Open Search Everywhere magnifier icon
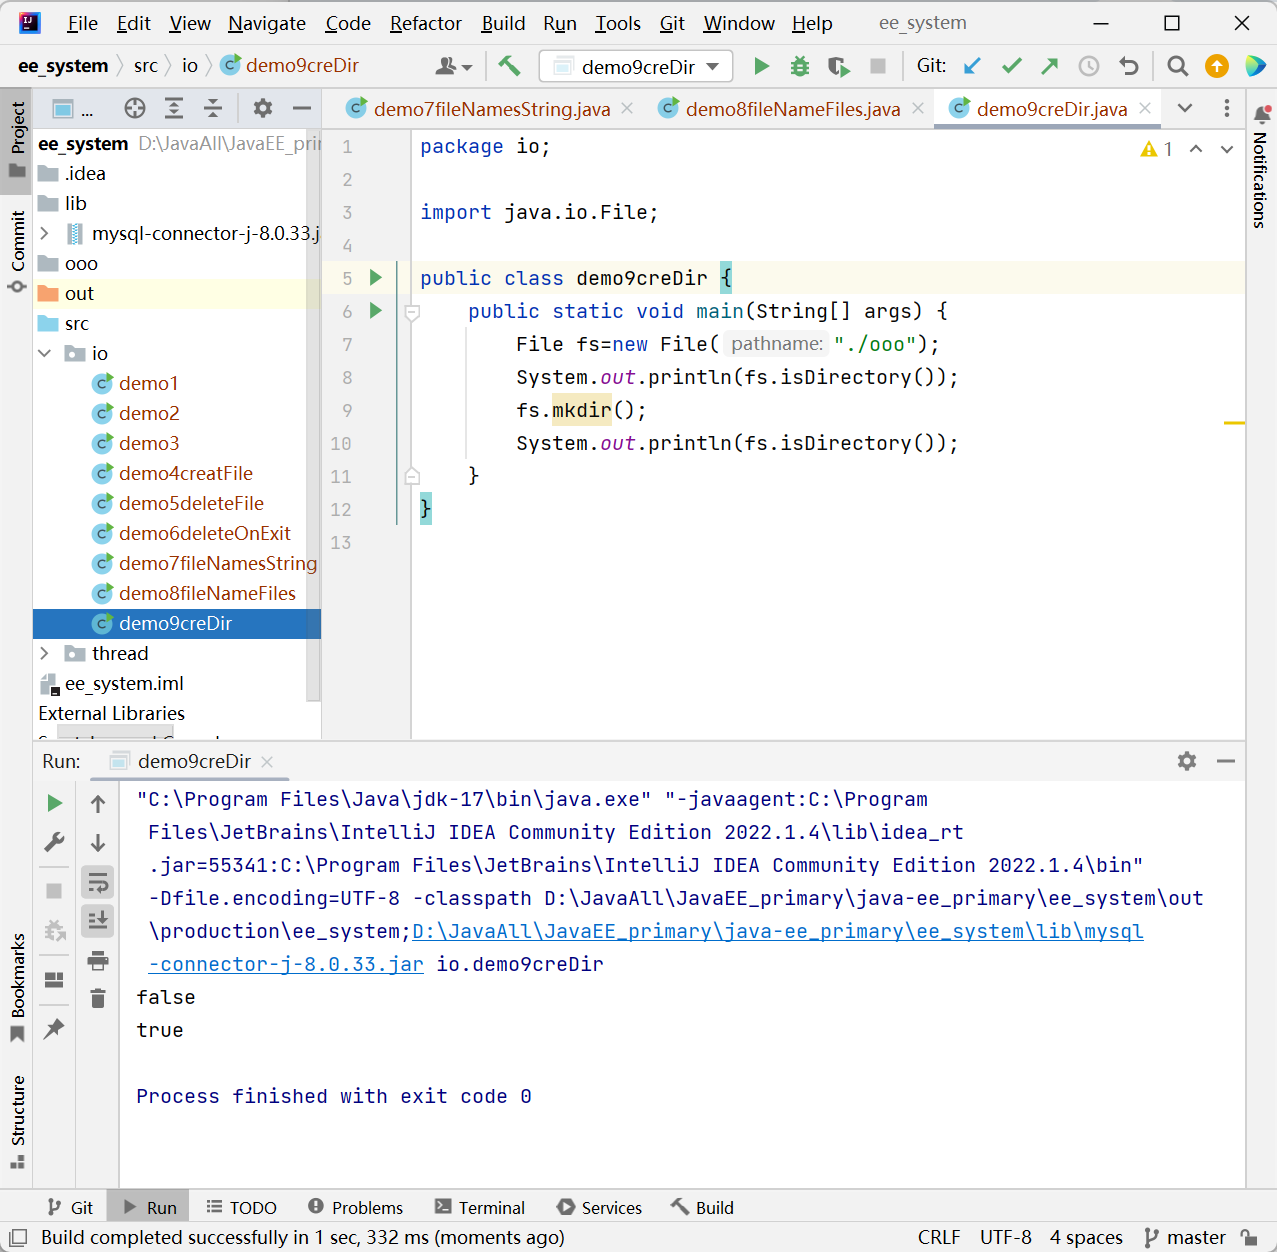1277x1252 pixels. point(1178,66)
